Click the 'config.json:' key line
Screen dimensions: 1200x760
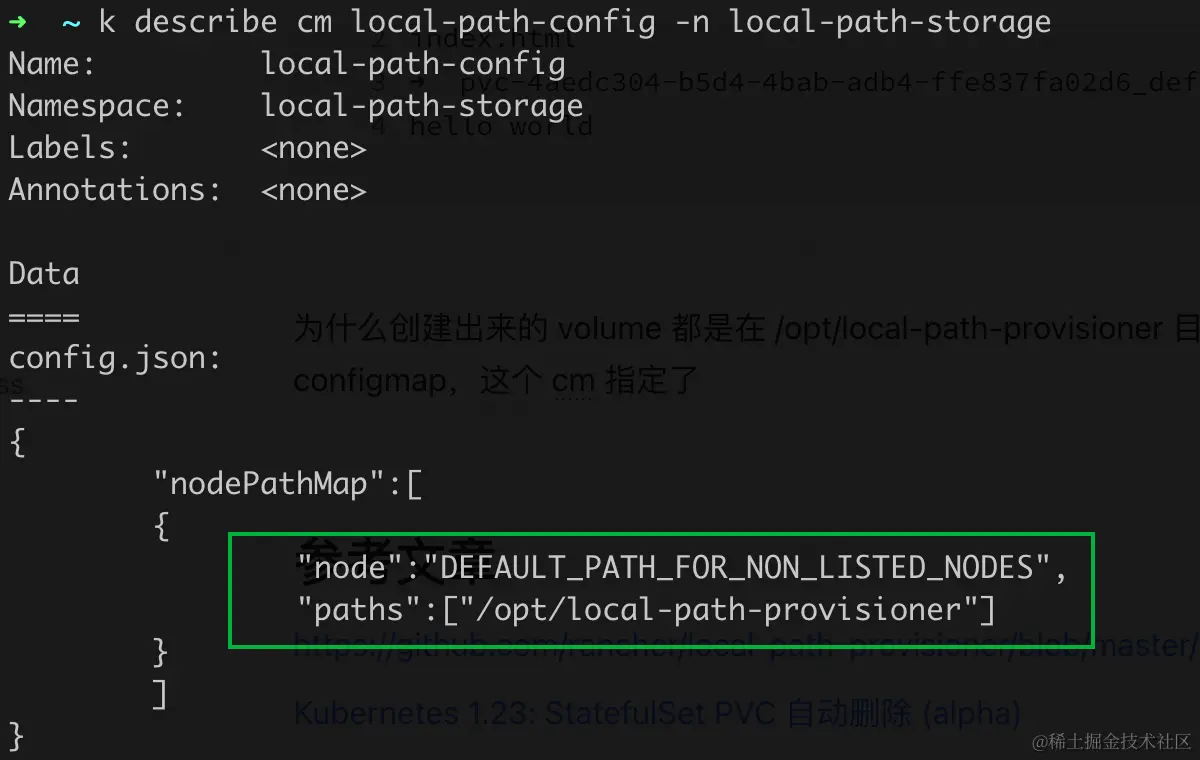[x=114, y=357]
